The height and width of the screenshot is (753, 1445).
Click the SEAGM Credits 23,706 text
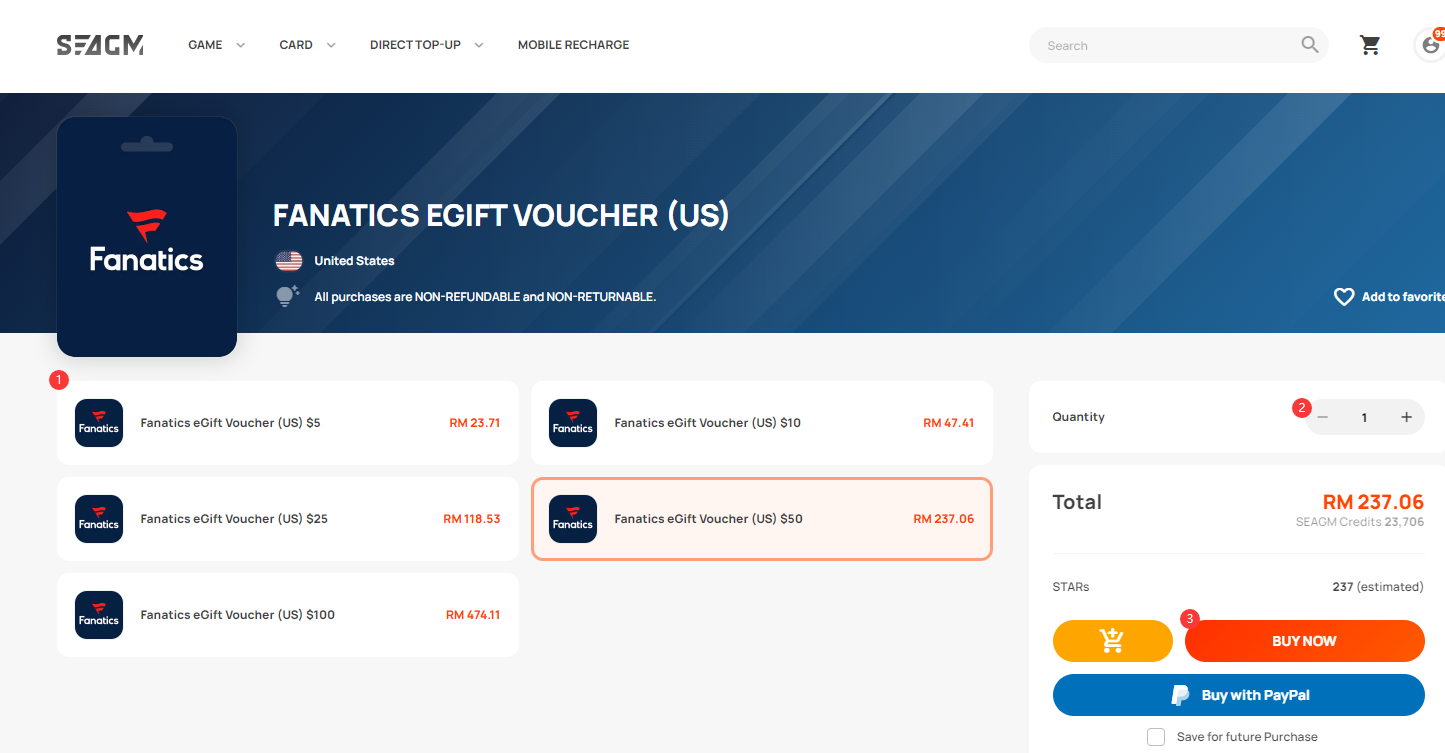1360,522
